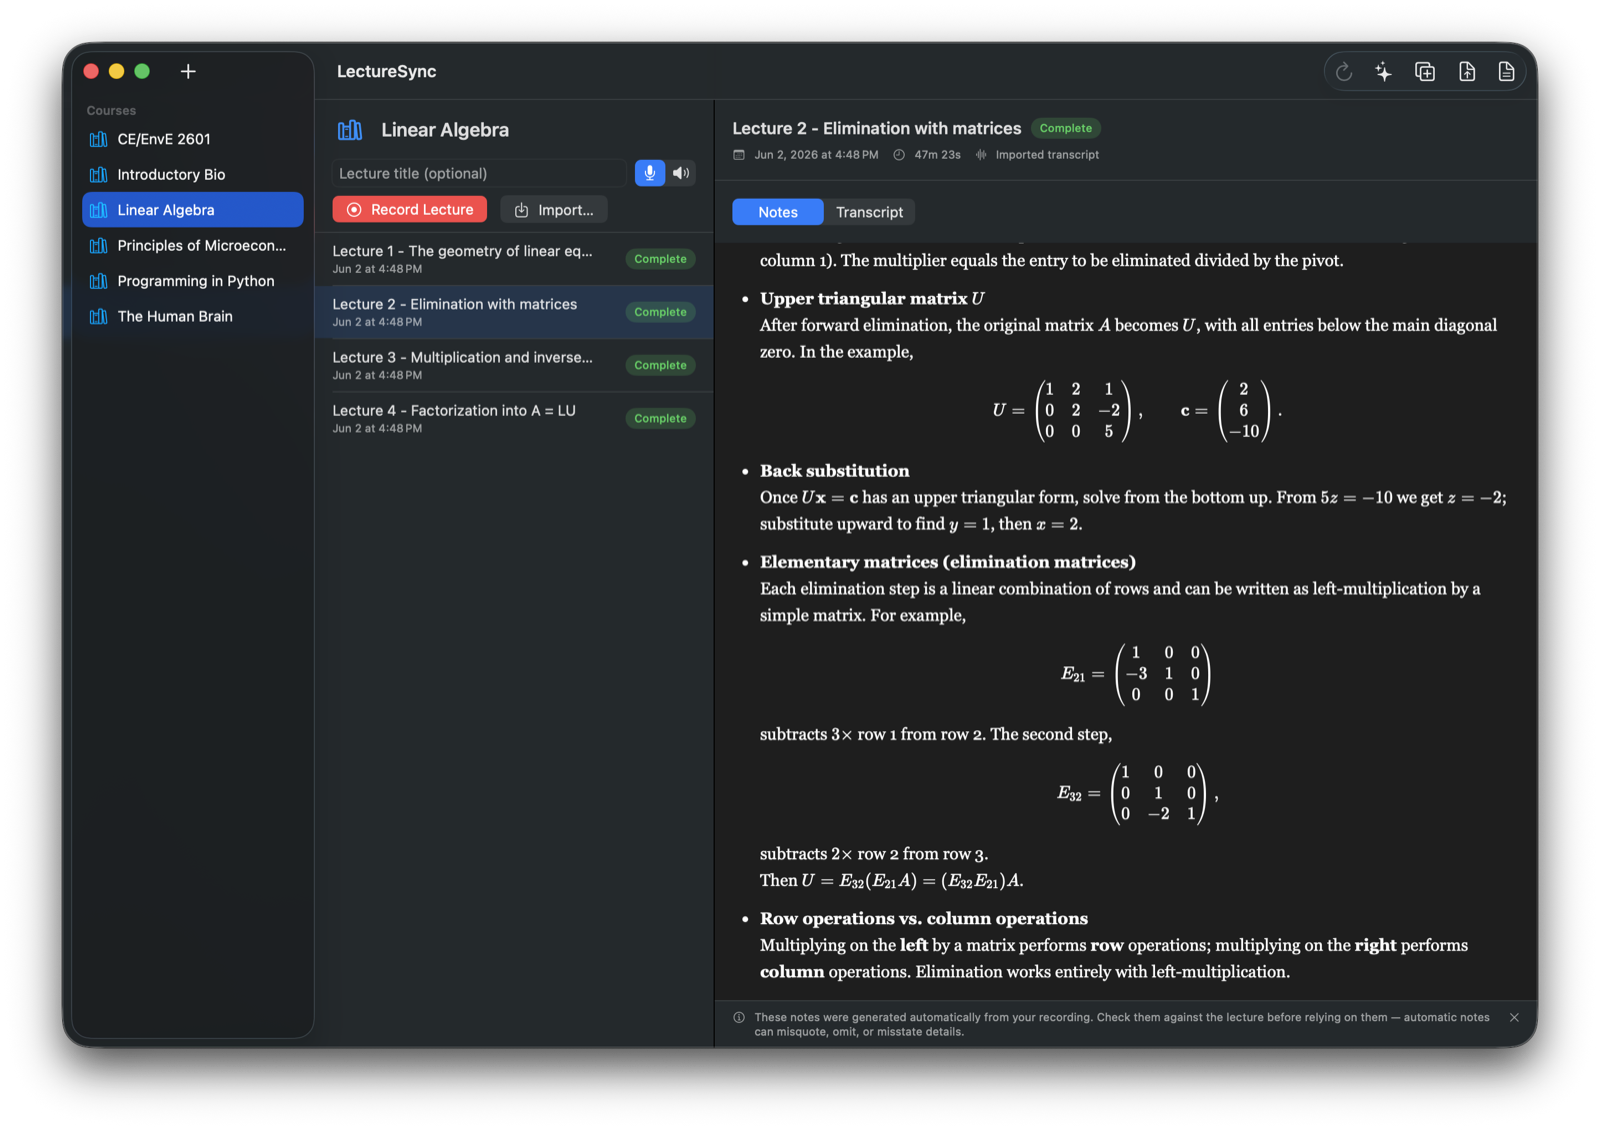
Task: Click the export document icon in the toolbar
Action: (1467, 71)
